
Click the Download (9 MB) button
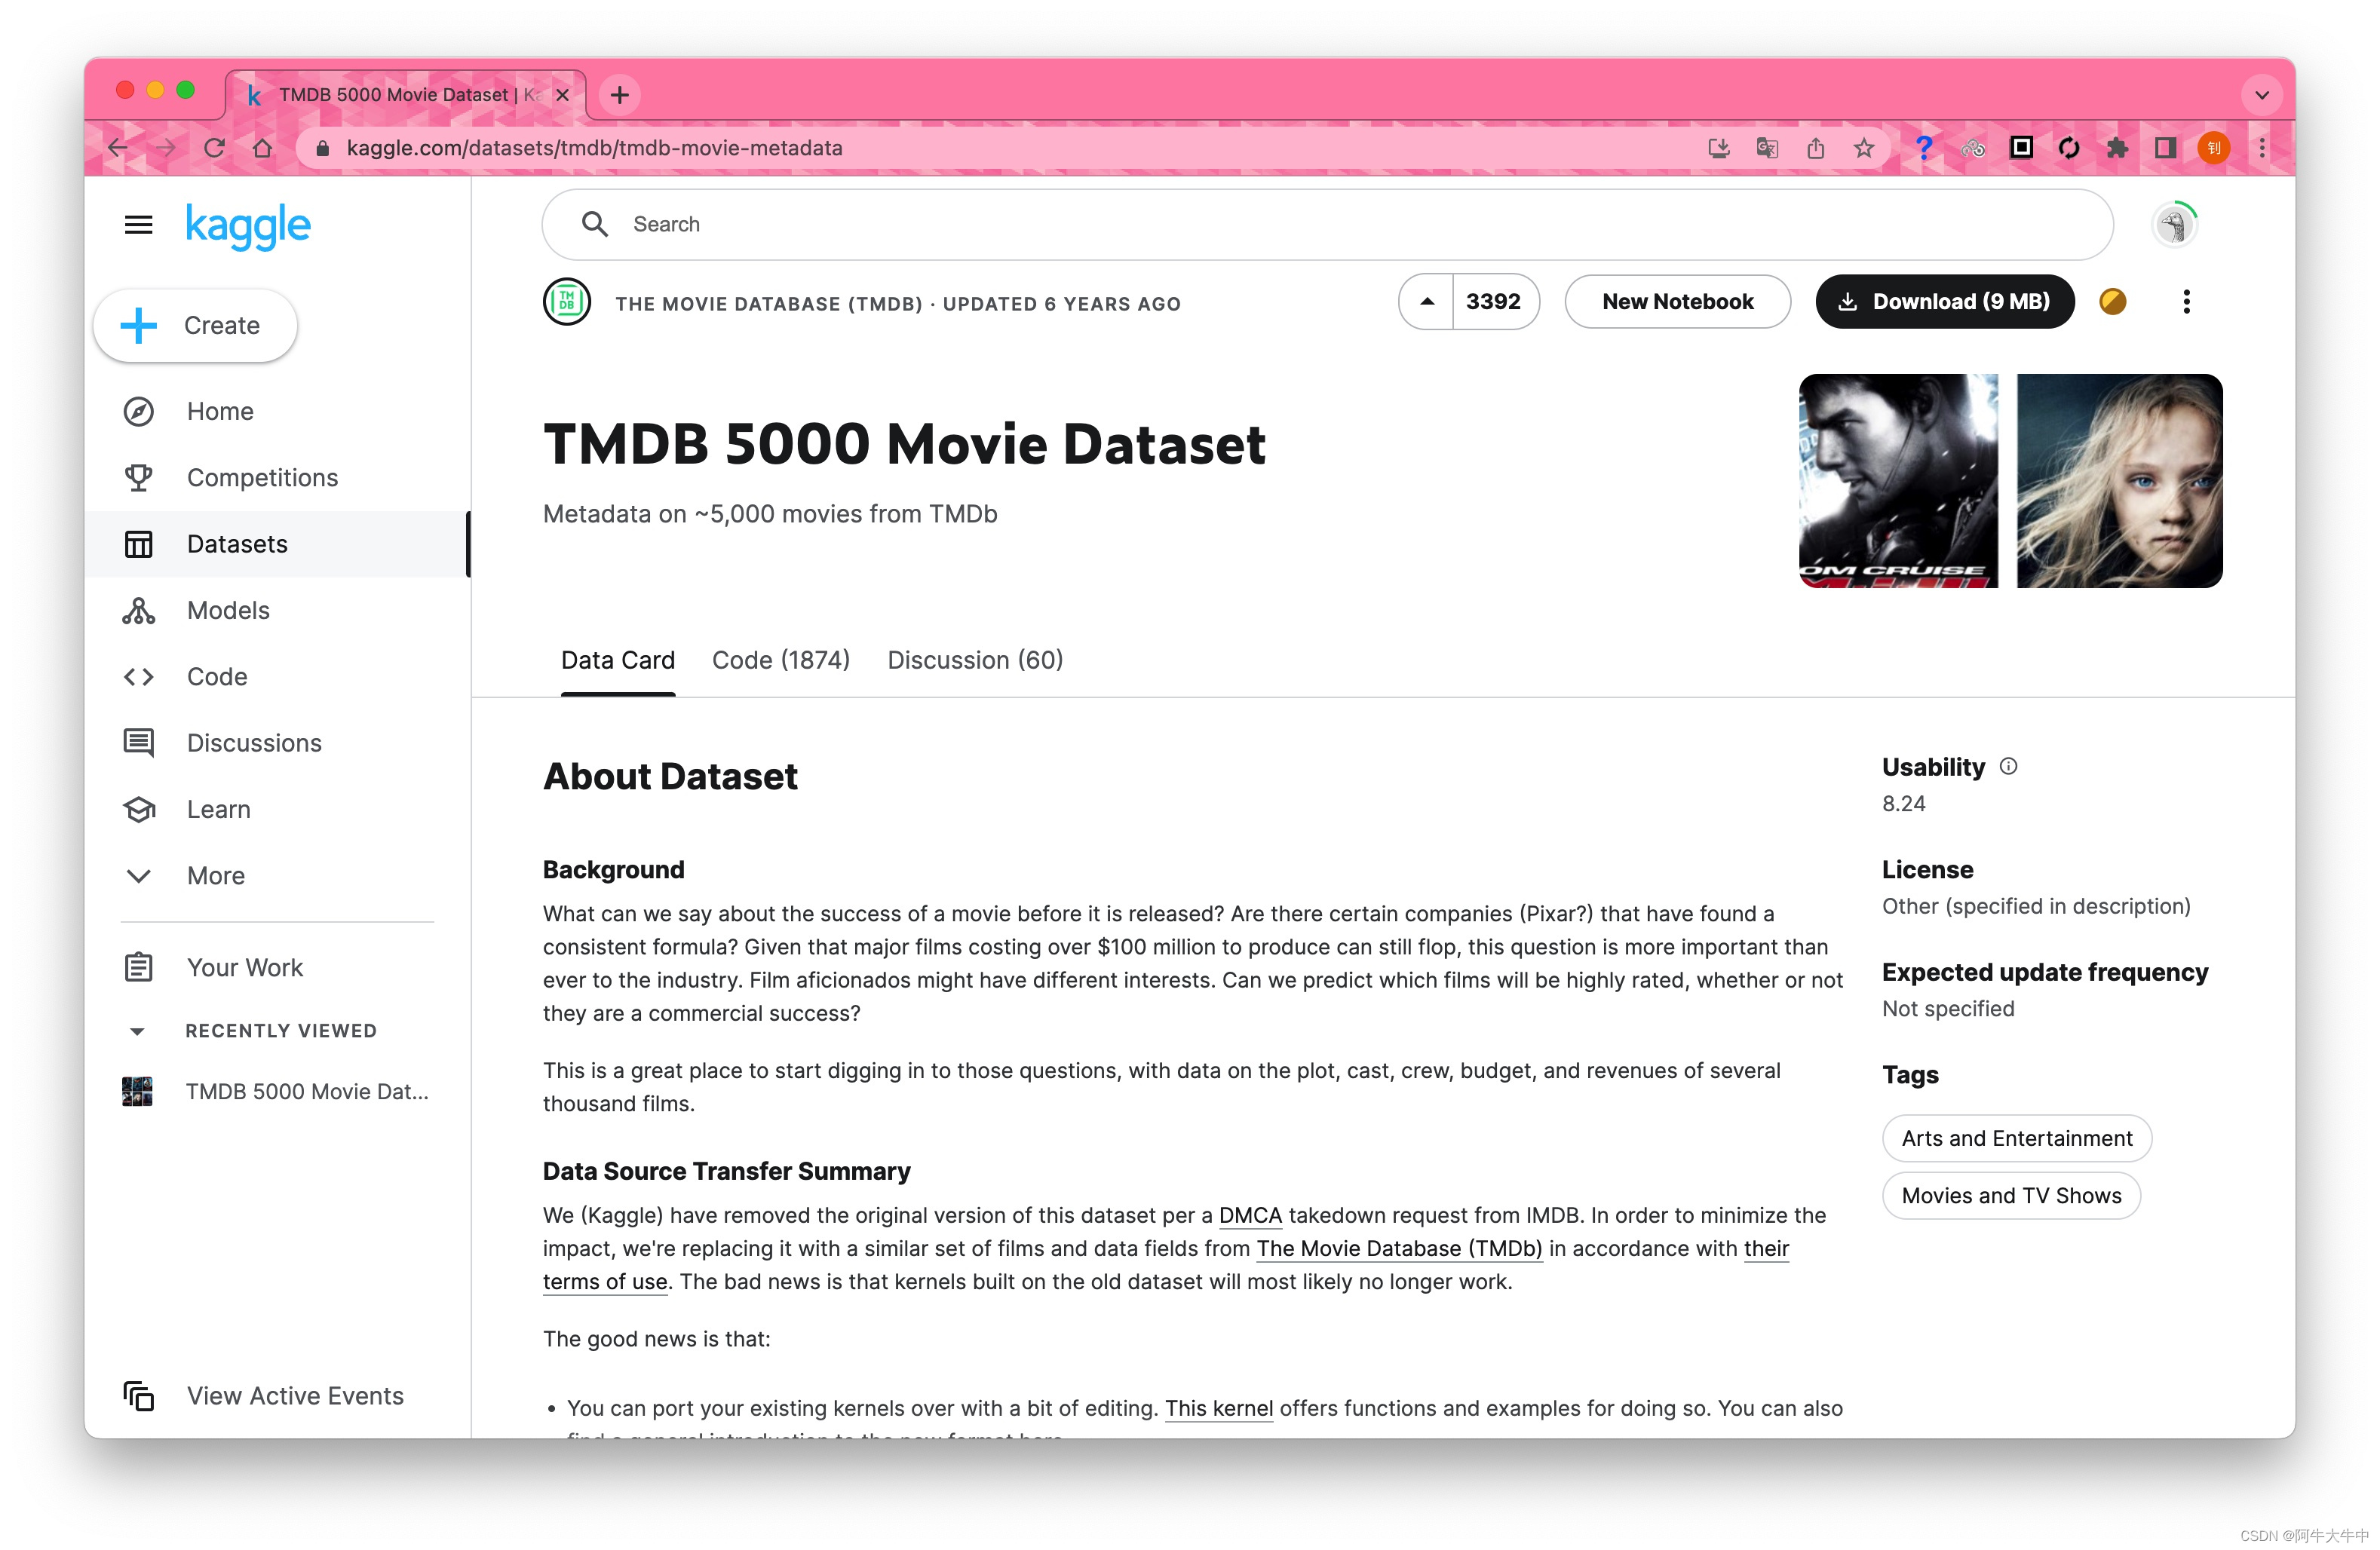pyautogui.click(x=1944, y=302)
